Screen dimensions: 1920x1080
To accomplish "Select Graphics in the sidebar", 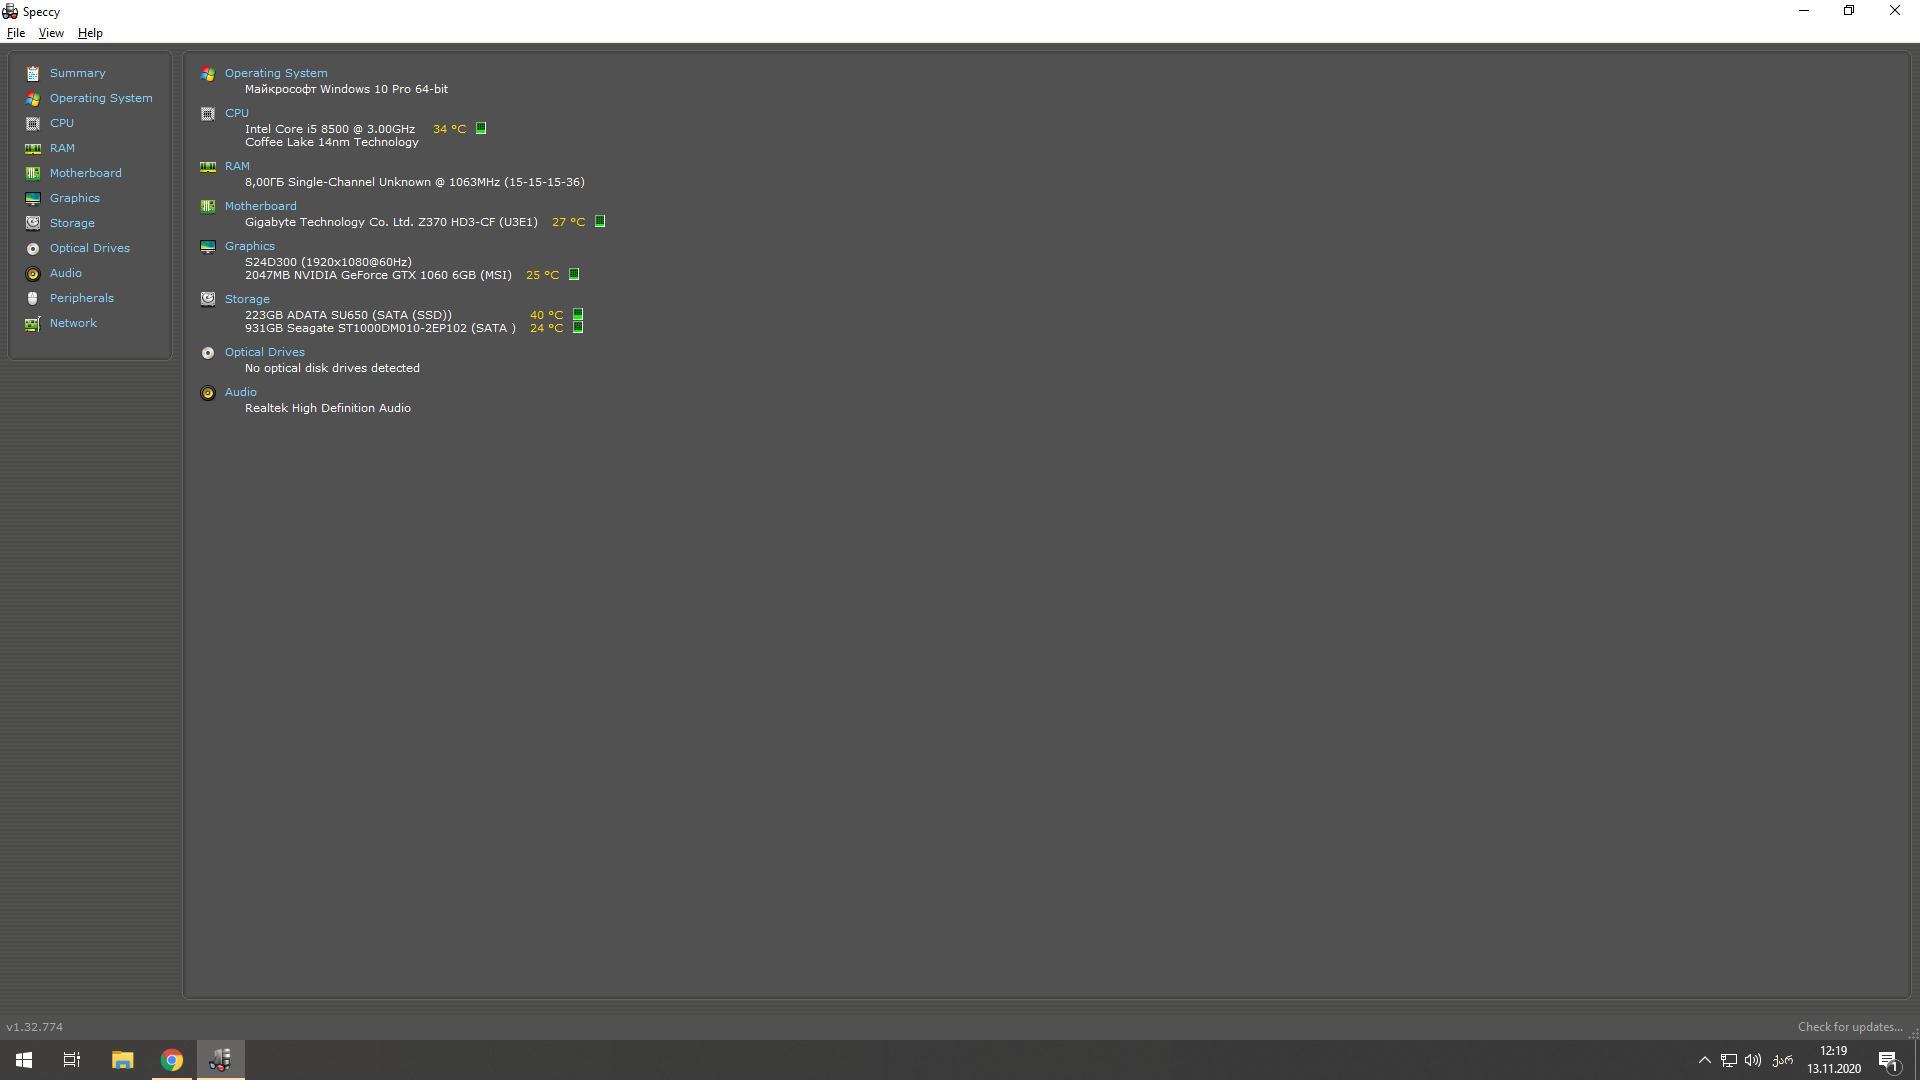I will (75, 198).
